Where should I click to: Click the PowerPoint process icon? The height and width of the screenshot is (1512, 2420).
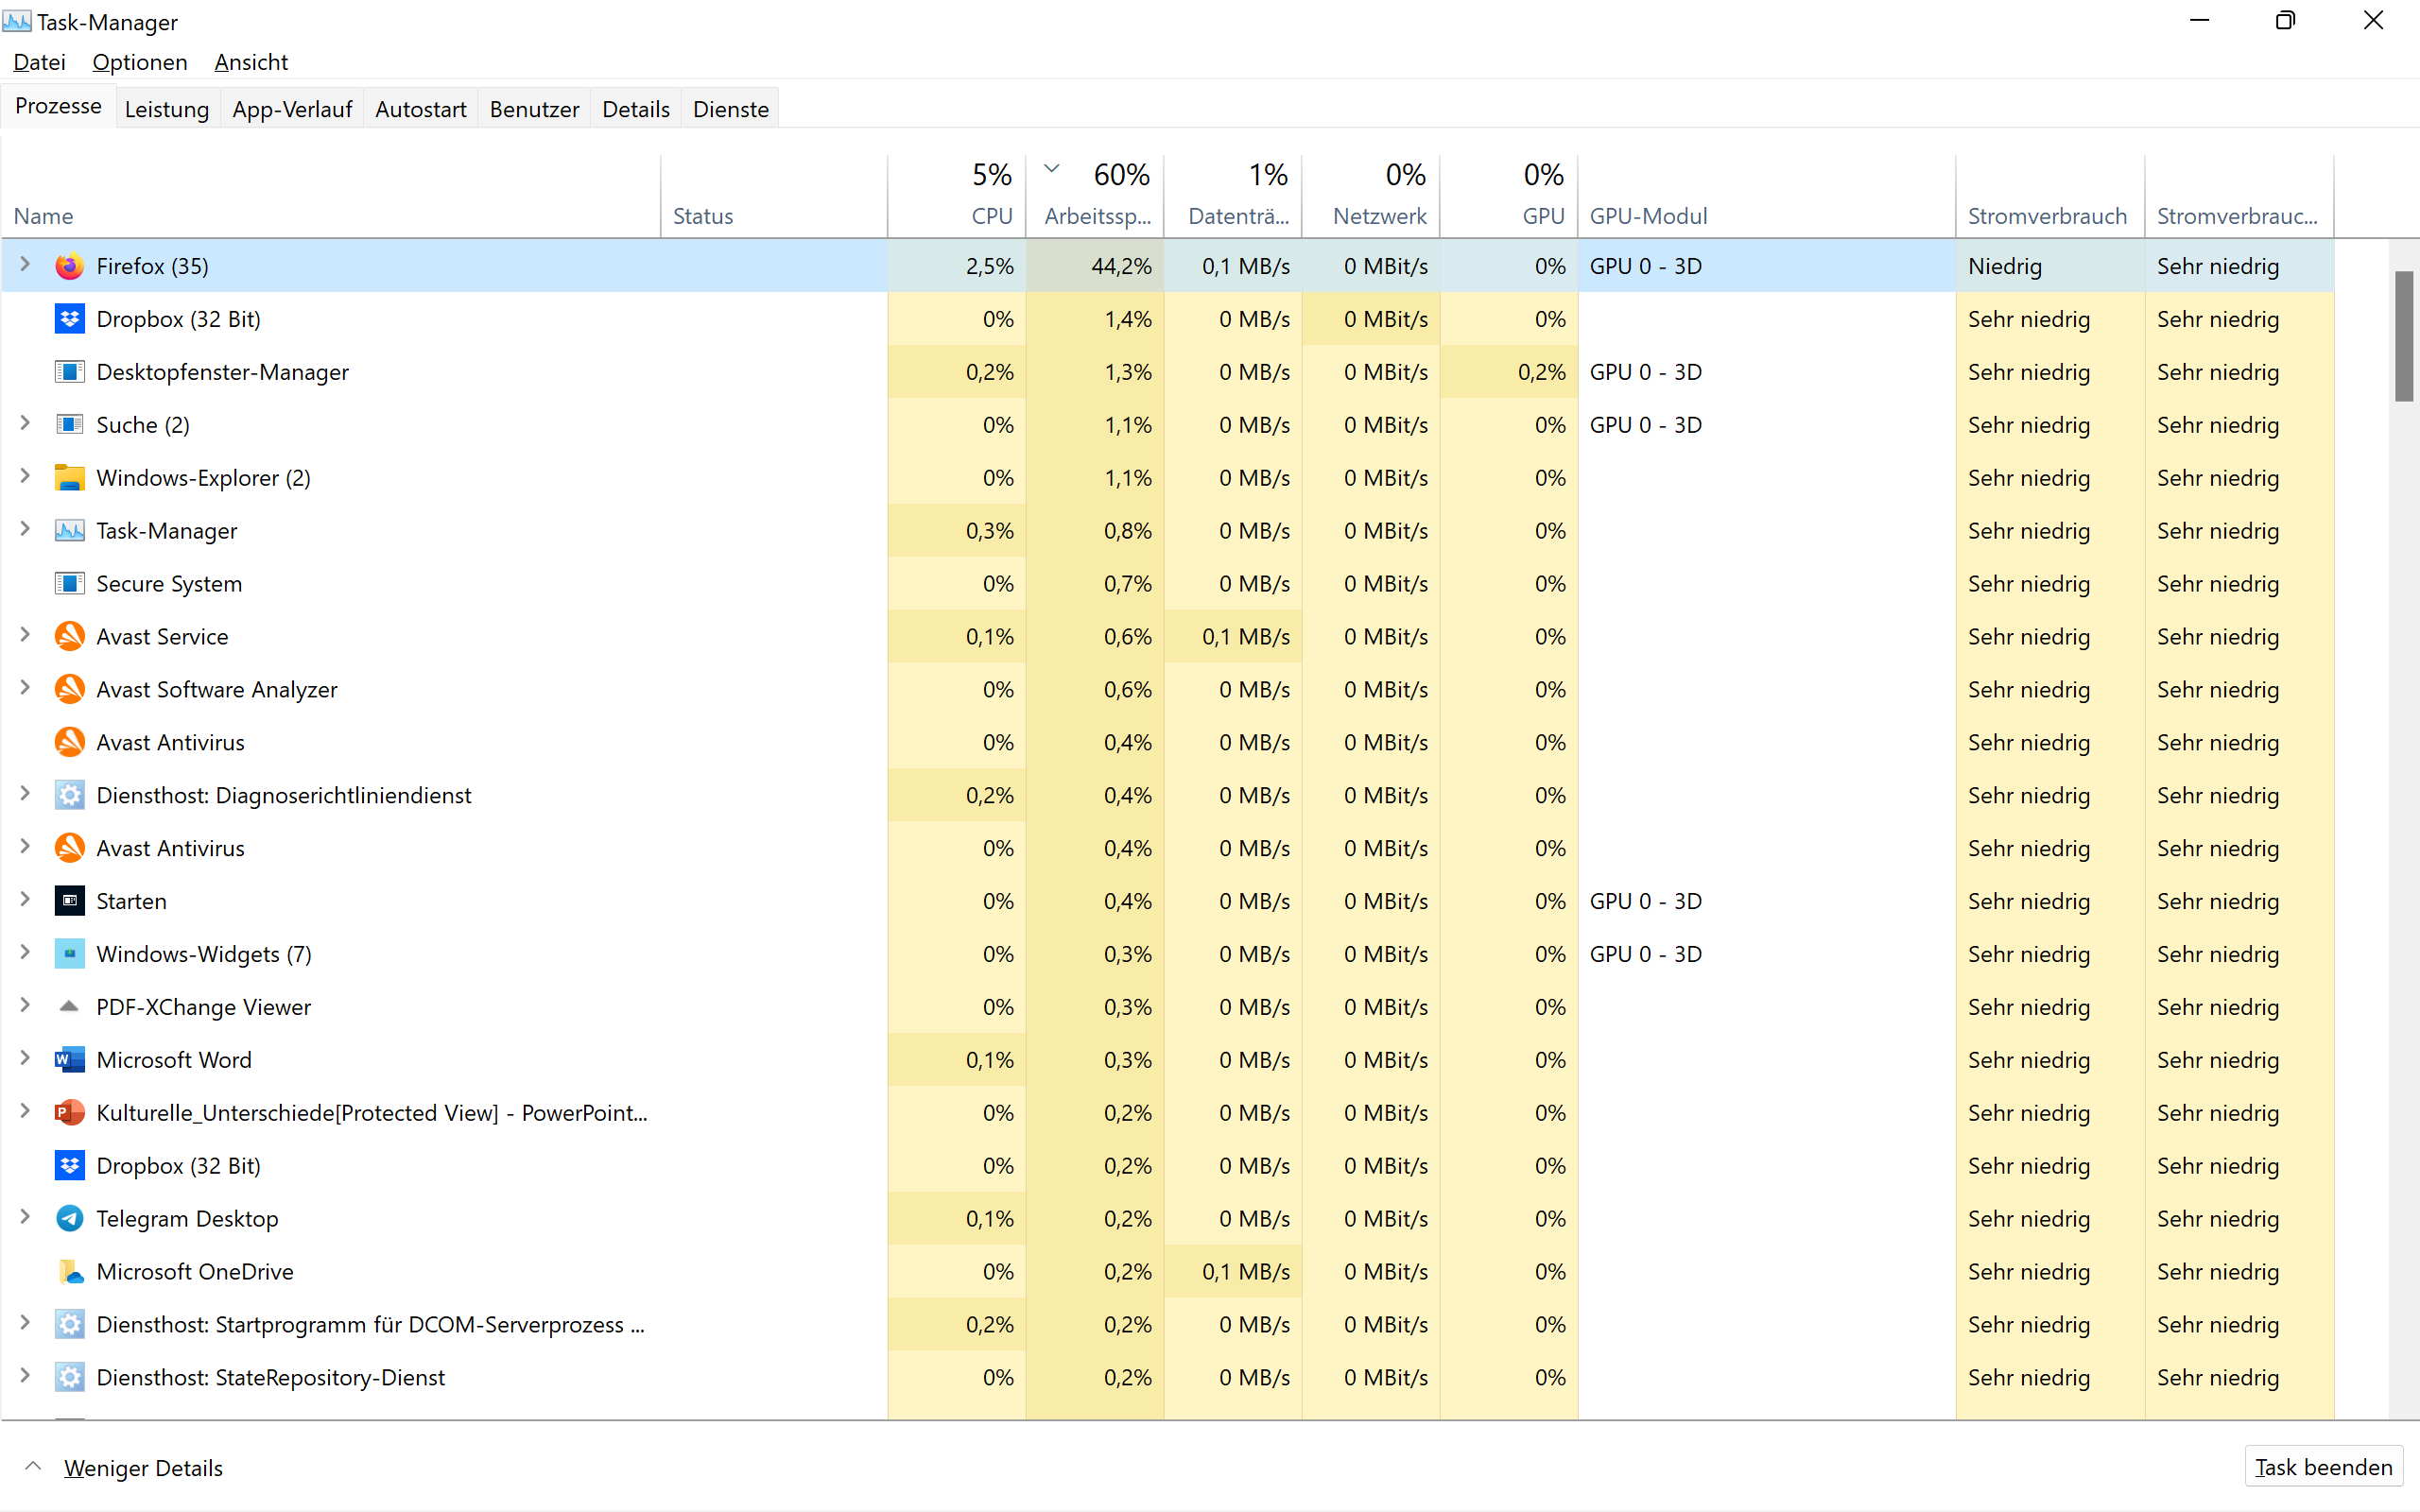pos(69,1113)
